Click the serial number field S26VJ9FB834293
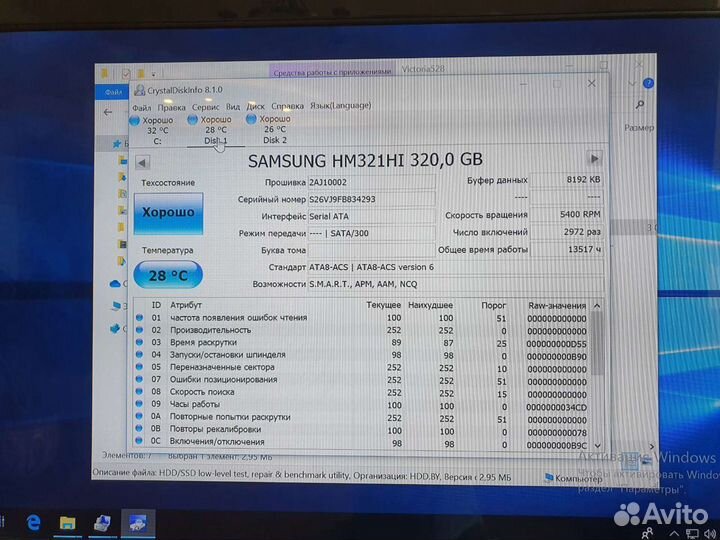The height and width of the screenshot is (540, 720). [371, 199]
